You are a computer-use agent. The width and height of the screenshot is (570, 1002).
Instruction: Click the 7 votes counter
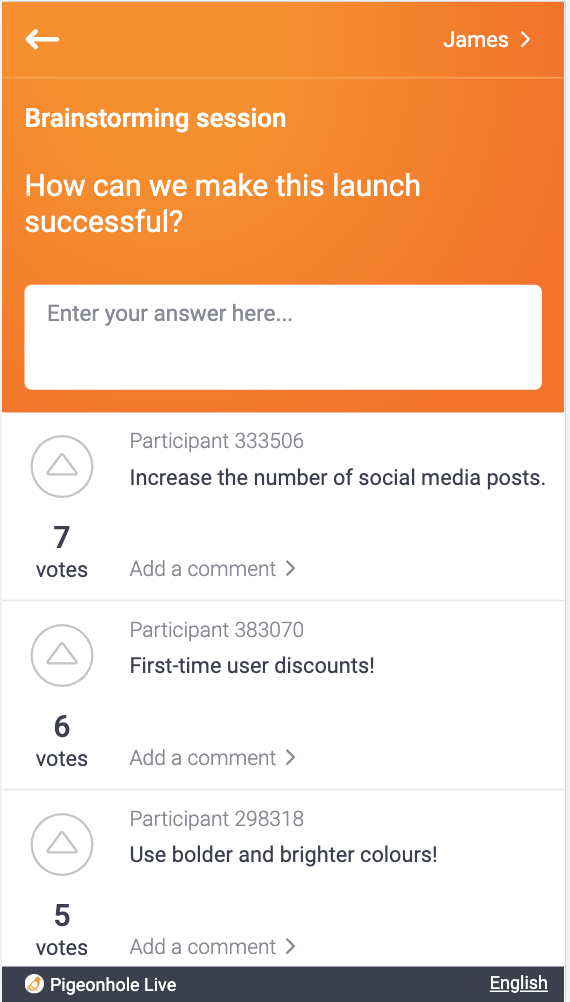coord(62,550)
